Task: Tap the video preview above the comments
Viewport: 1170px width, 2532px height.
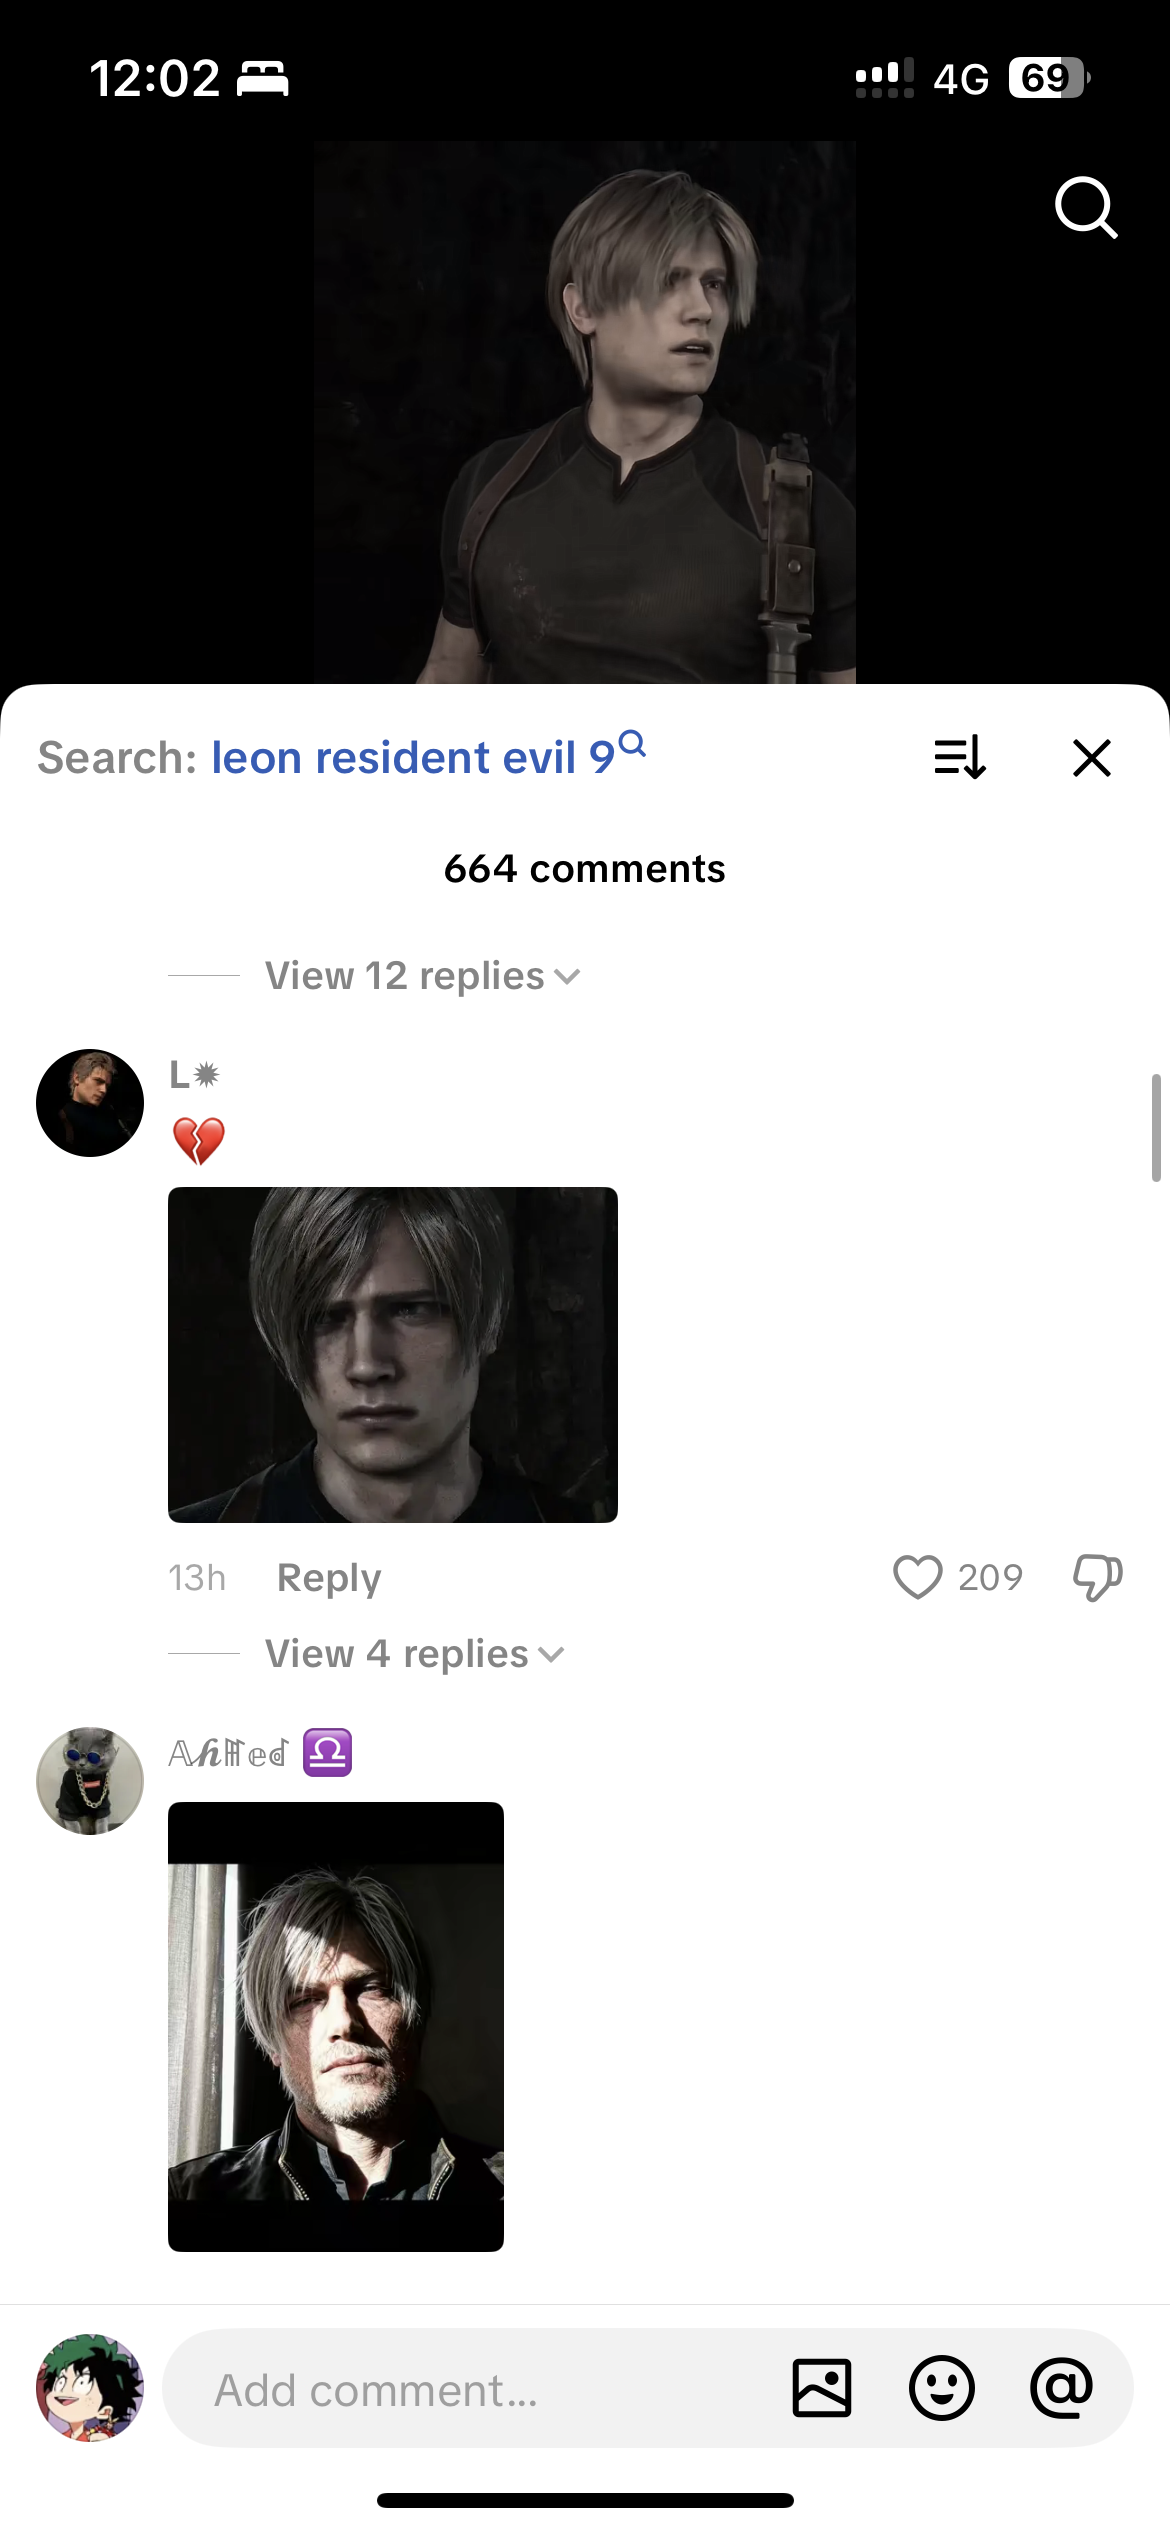Action: [585, 412]
